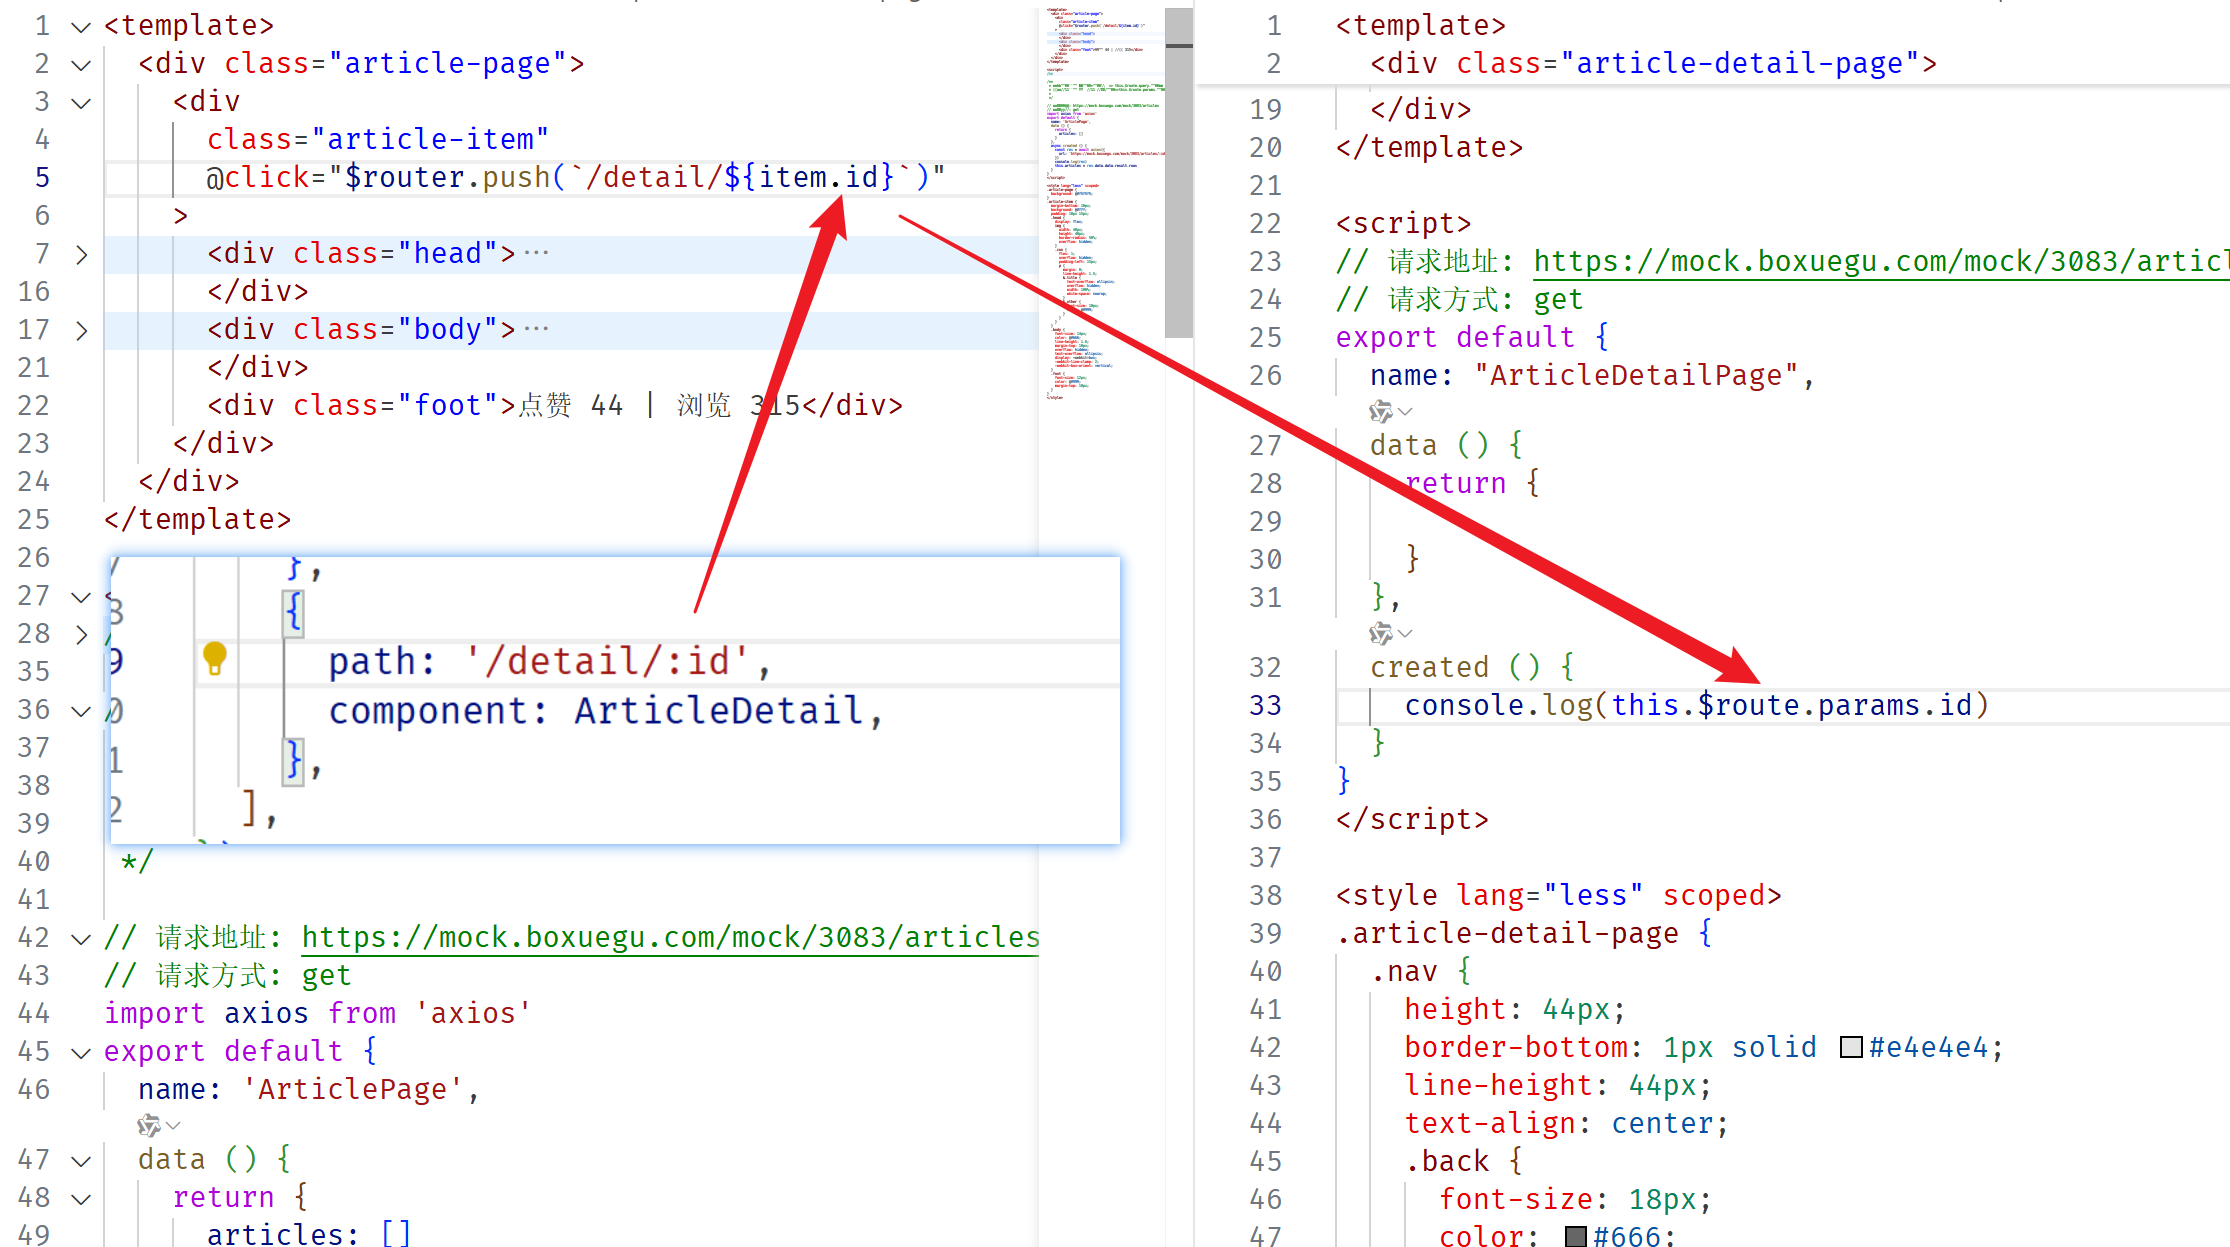Open dropdown arrow beside AI icon above right data()

[x=1405, y=411]
